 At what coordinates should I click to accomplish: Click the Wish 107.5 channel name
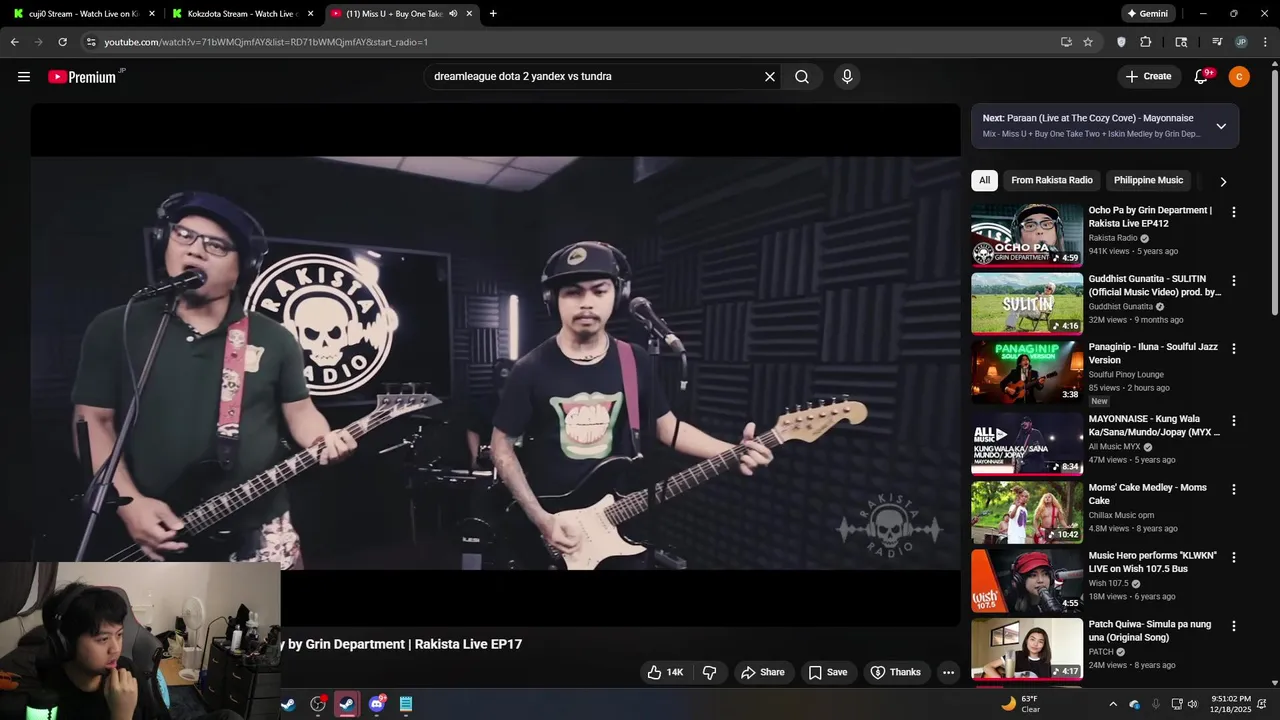(1108, 584)
